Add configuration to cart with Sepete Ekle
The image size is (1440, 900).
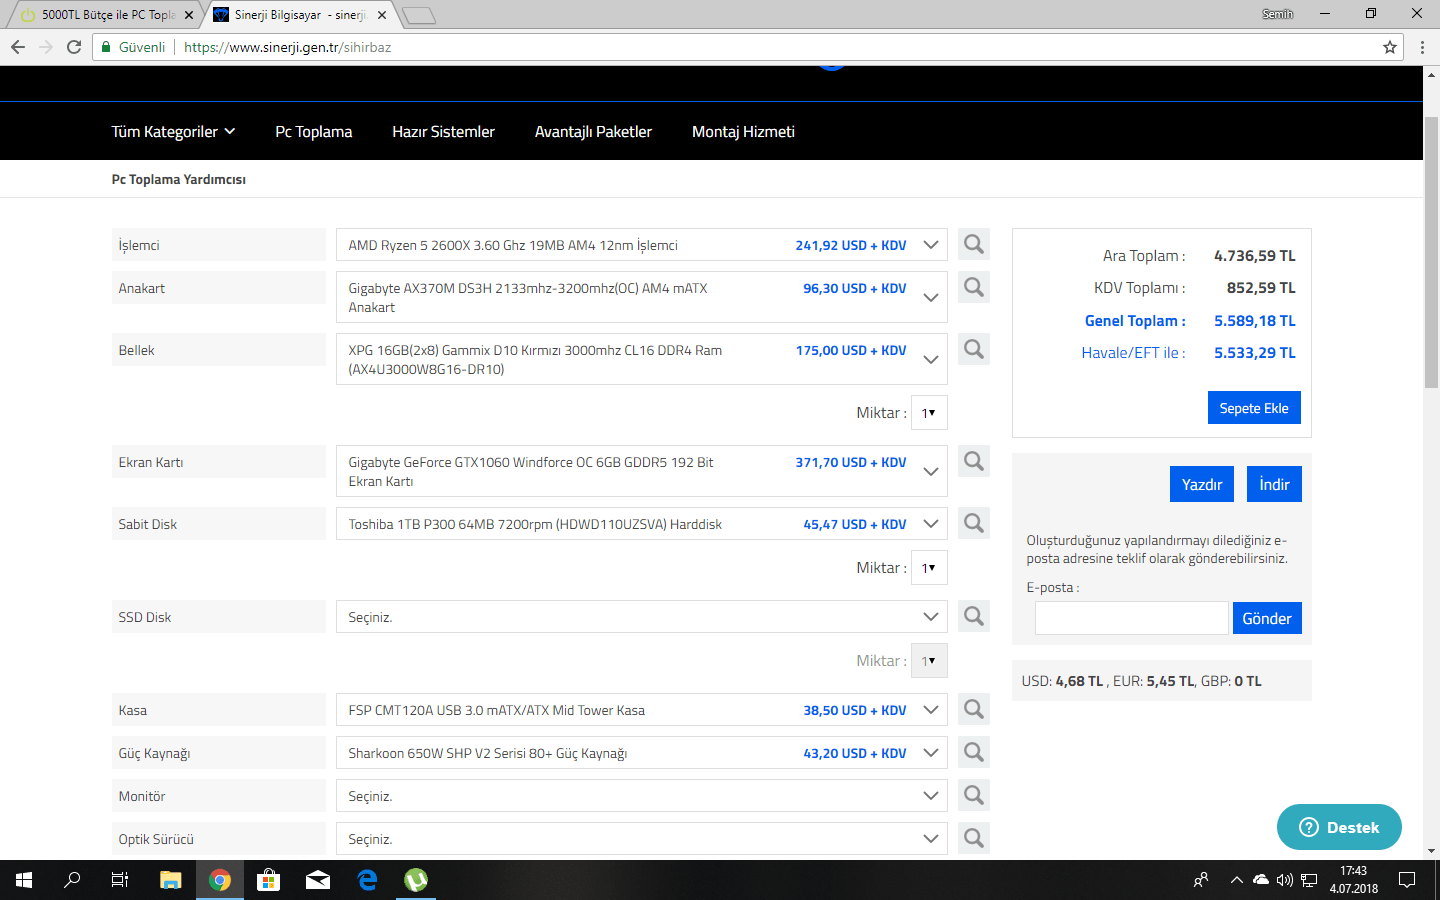(x=1254, y=408)
